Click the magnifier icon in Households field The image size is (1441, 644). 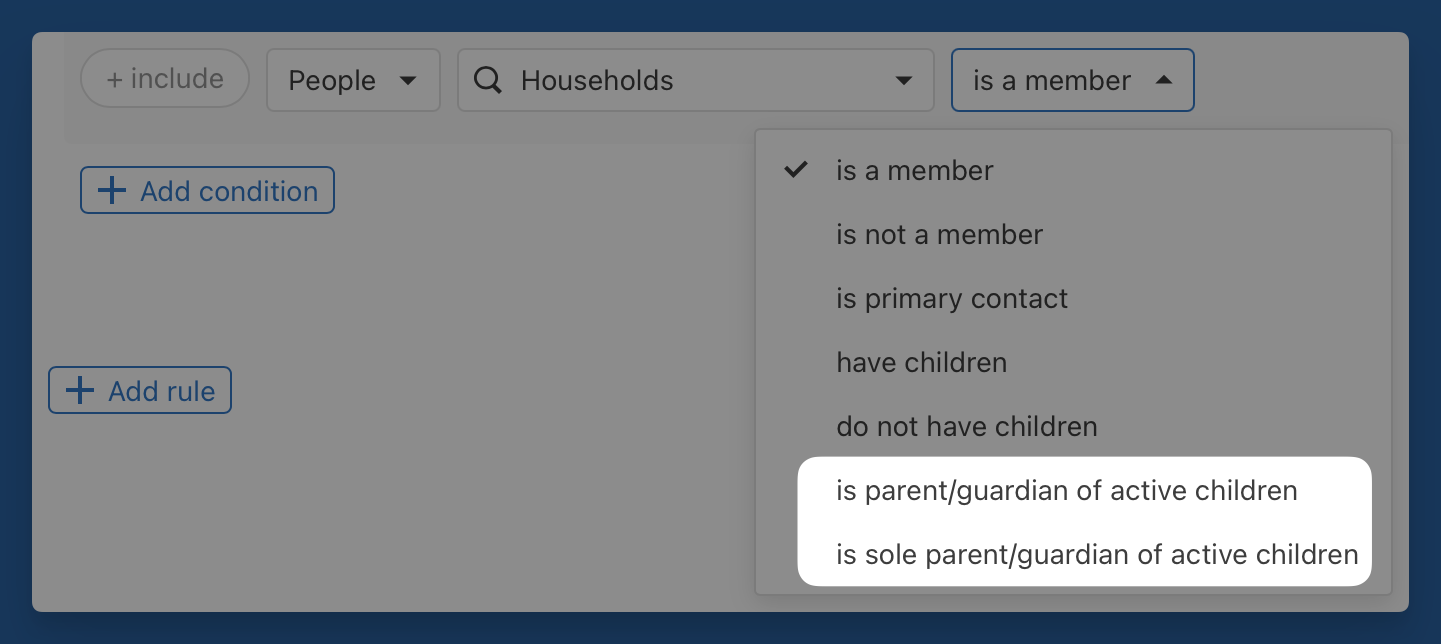point(487,81)
